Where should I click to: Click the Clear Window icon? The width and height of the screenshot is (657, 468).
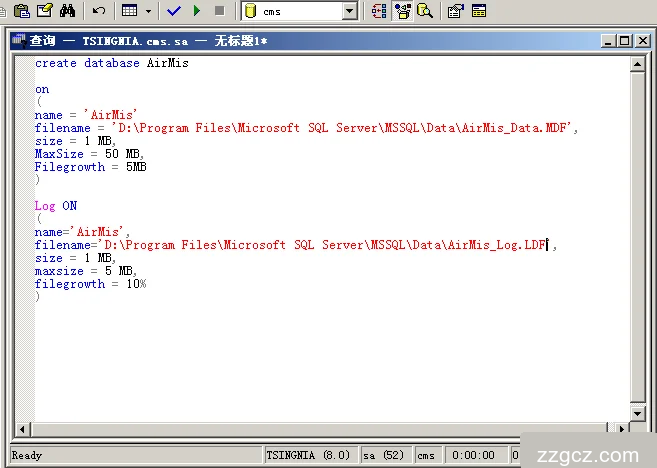[43, 11]
